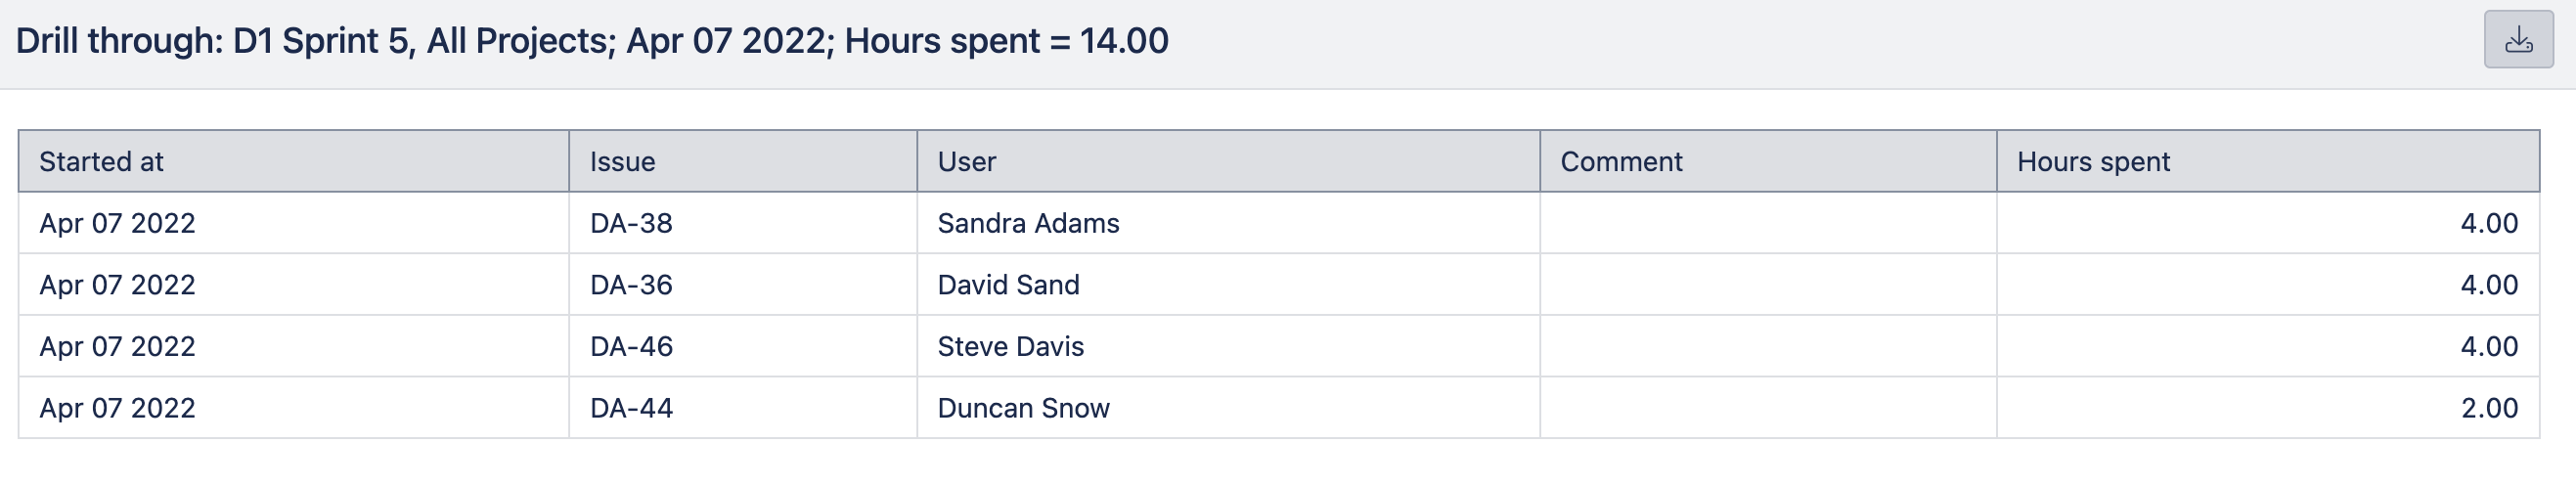This screenshot has width=2576, height=487.
Task: Click the Issue column header
Action: [743, 161]
